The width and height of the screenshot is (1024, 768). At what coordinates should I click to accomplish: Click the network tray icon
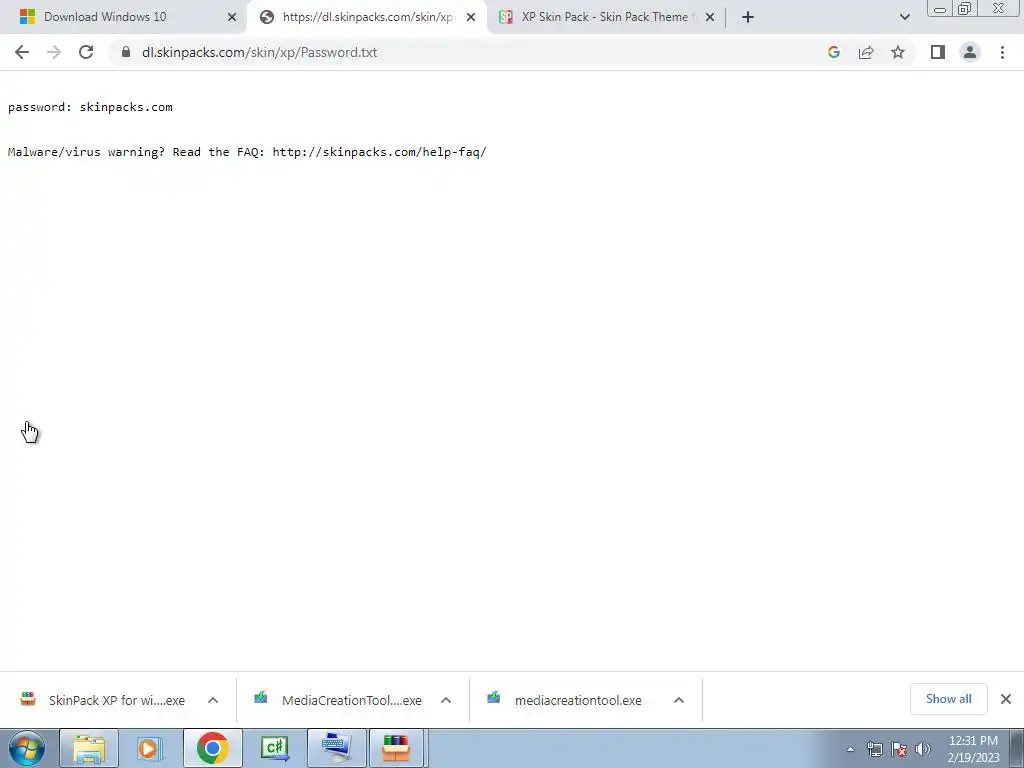[874, 749]
